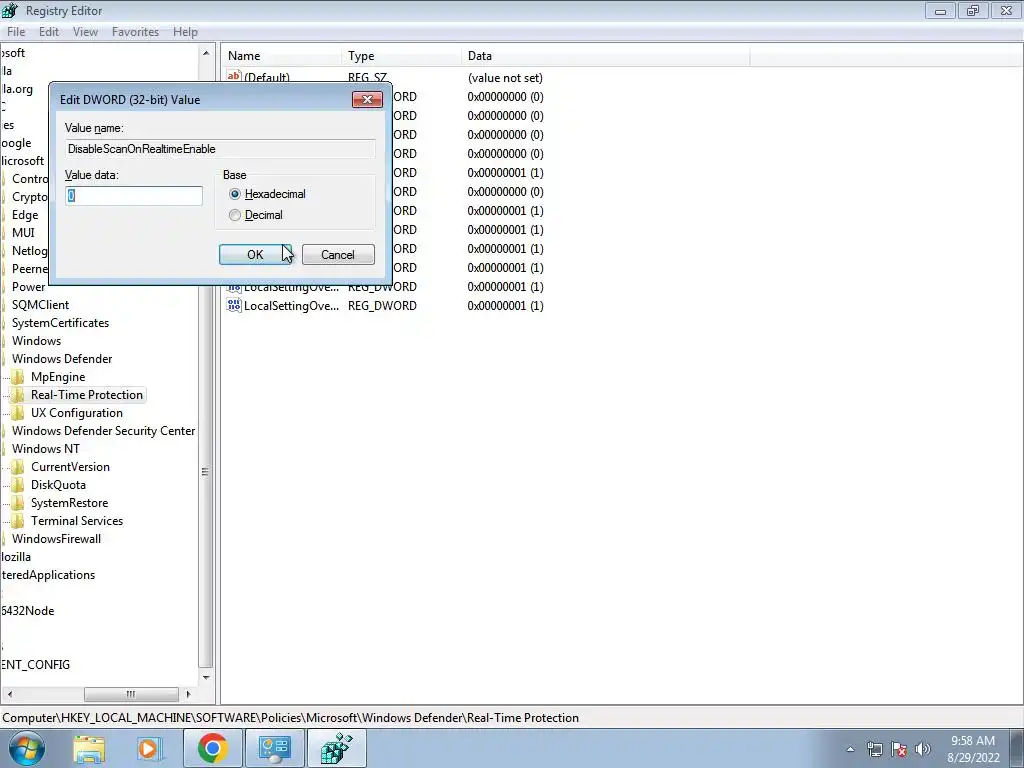Click the Action Center flag icon

point(899,749)
